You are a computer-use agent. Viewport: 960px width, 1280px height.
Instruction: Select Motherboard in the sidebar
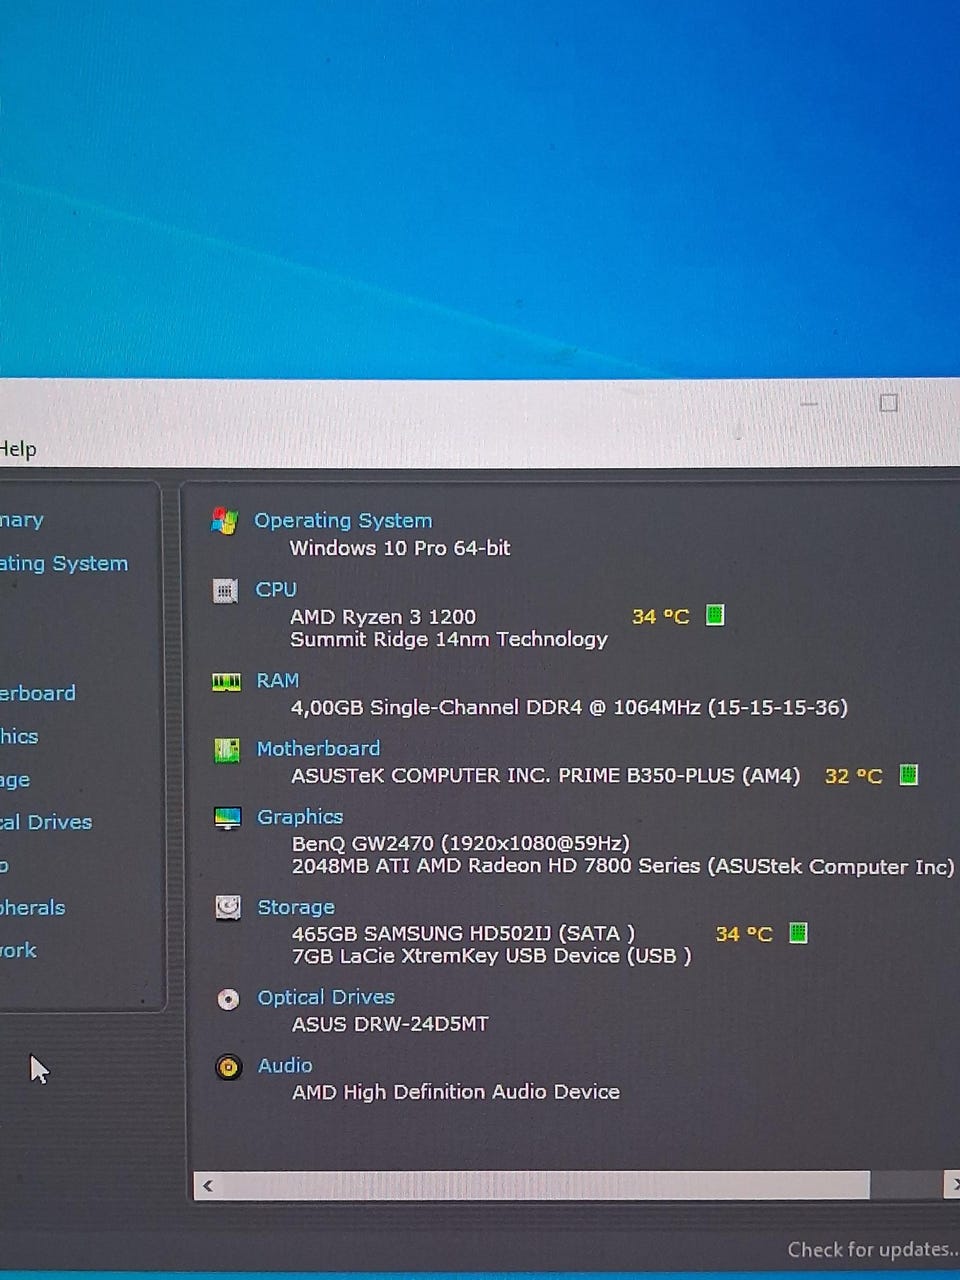click(x=38, y=693)
